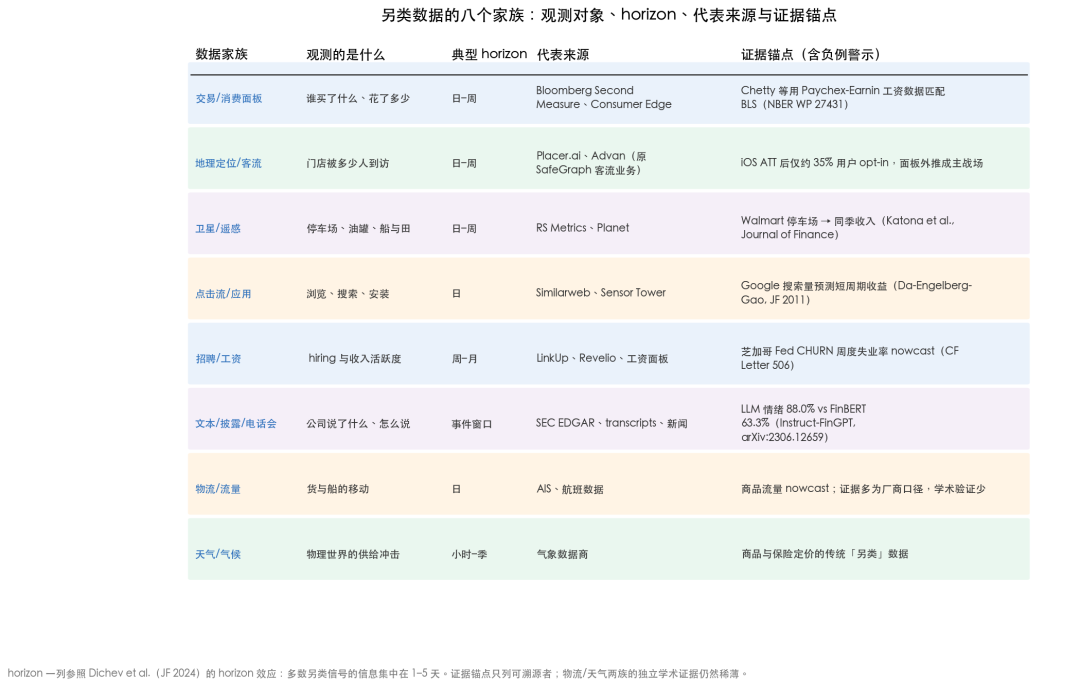This screenshot has height=686, width=1080.
Task: Select source RS Metrics、Planet
Action: click(582, 228)
